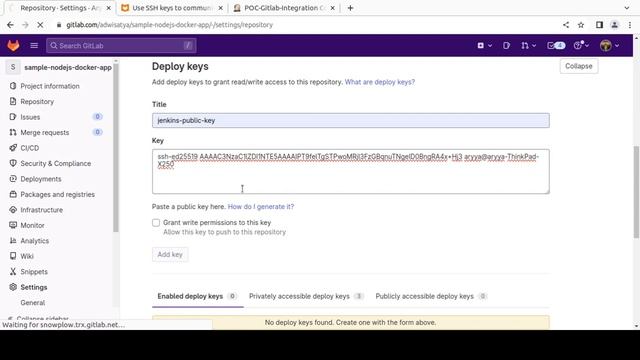Open the to-do list icon
Image resolution: width=640 pixels, height=360 pixels.
556,45
